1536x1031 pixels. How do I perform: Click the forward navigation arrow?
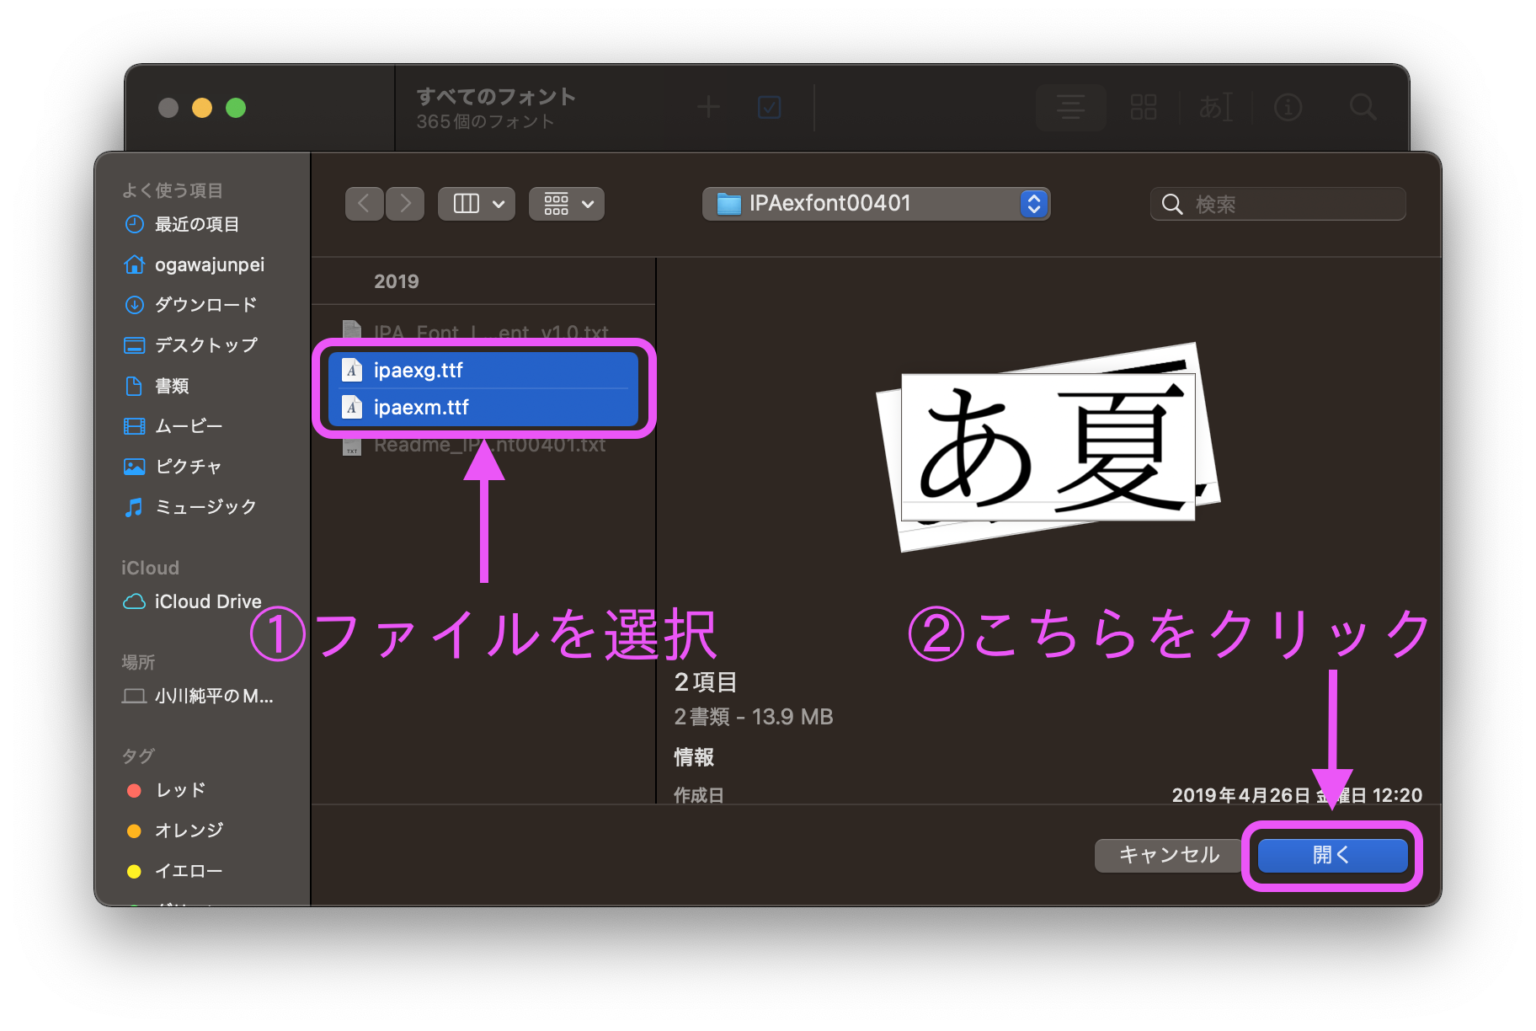click(x=404, y=203)
